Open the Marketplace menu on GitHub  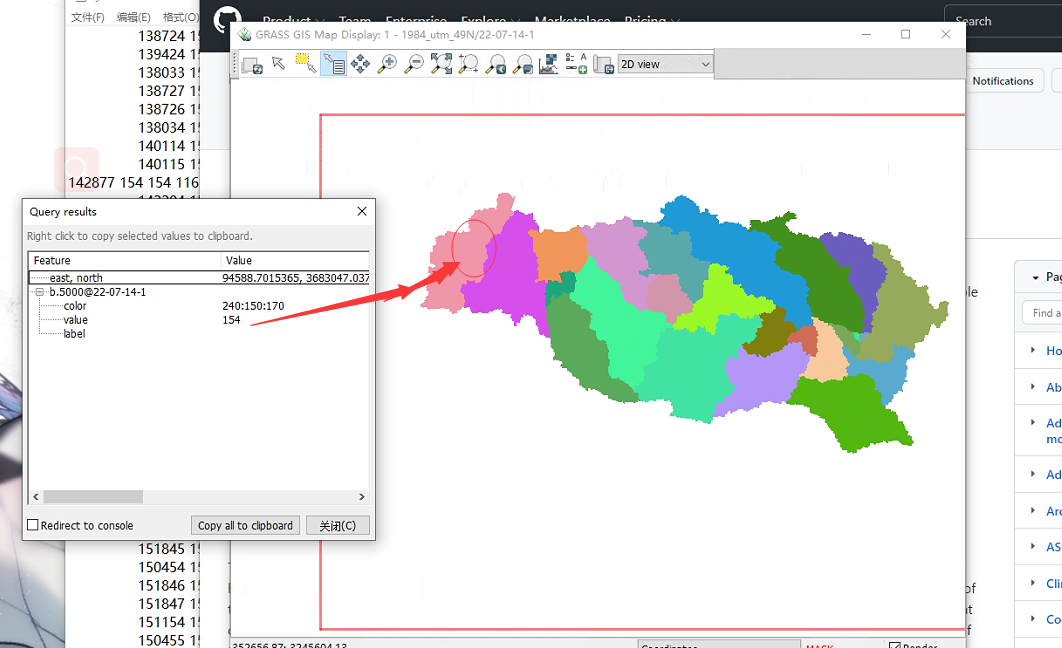coord(572,20)
